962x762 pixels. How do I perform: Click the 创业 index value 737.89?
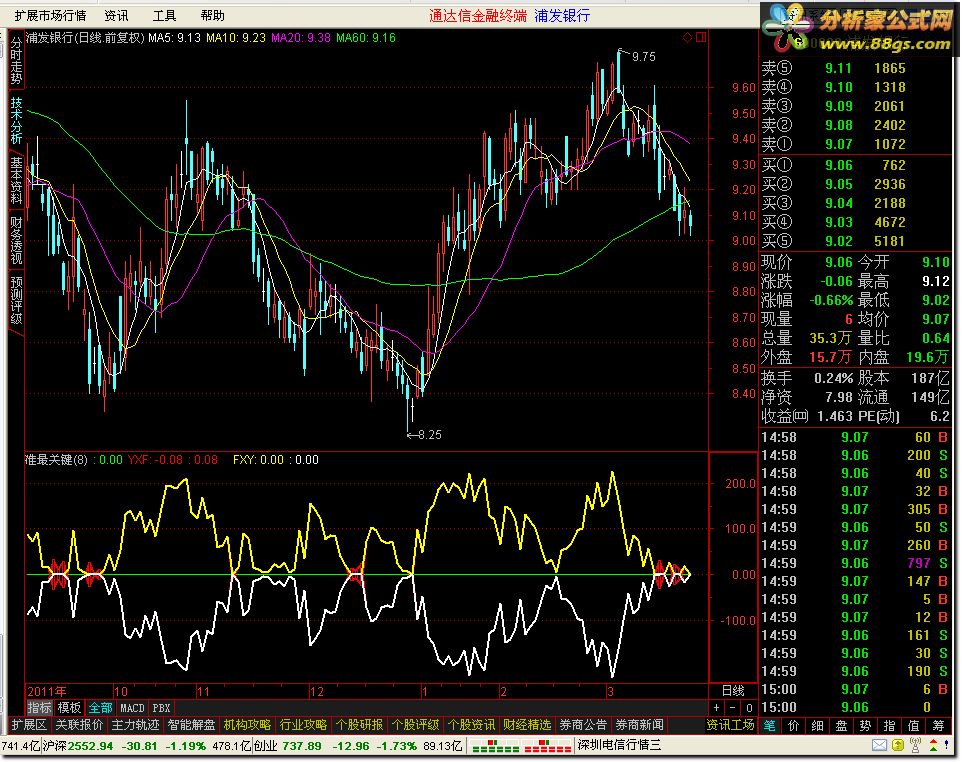click(x=300, y=746)
